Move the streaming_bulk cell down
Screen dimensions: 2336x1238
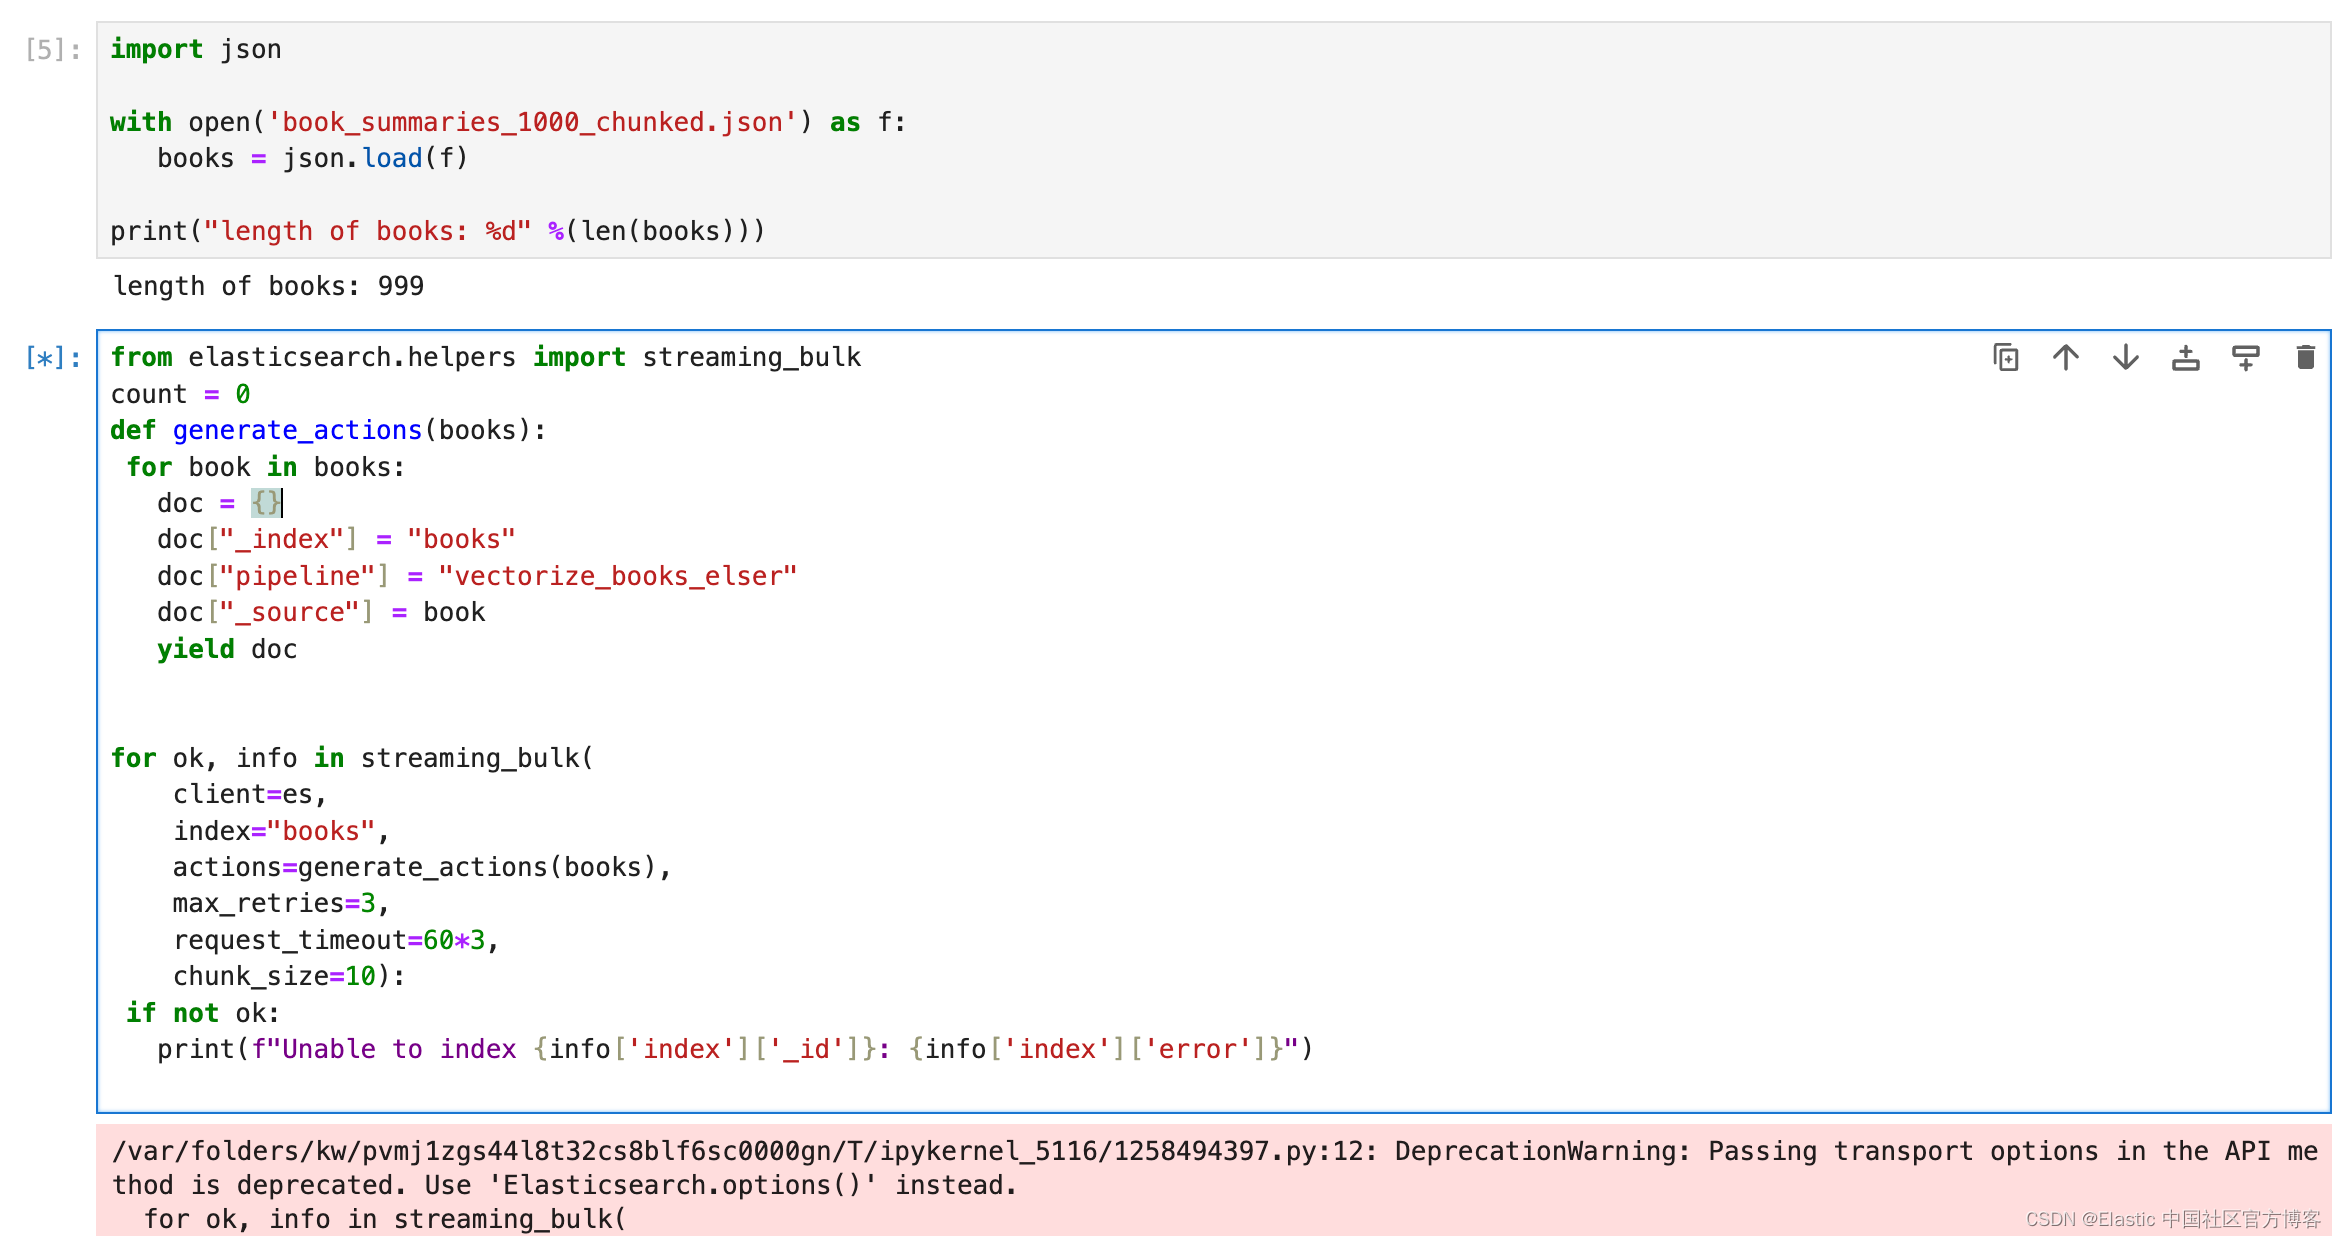pyautogui.click(x=2125, y=357)
